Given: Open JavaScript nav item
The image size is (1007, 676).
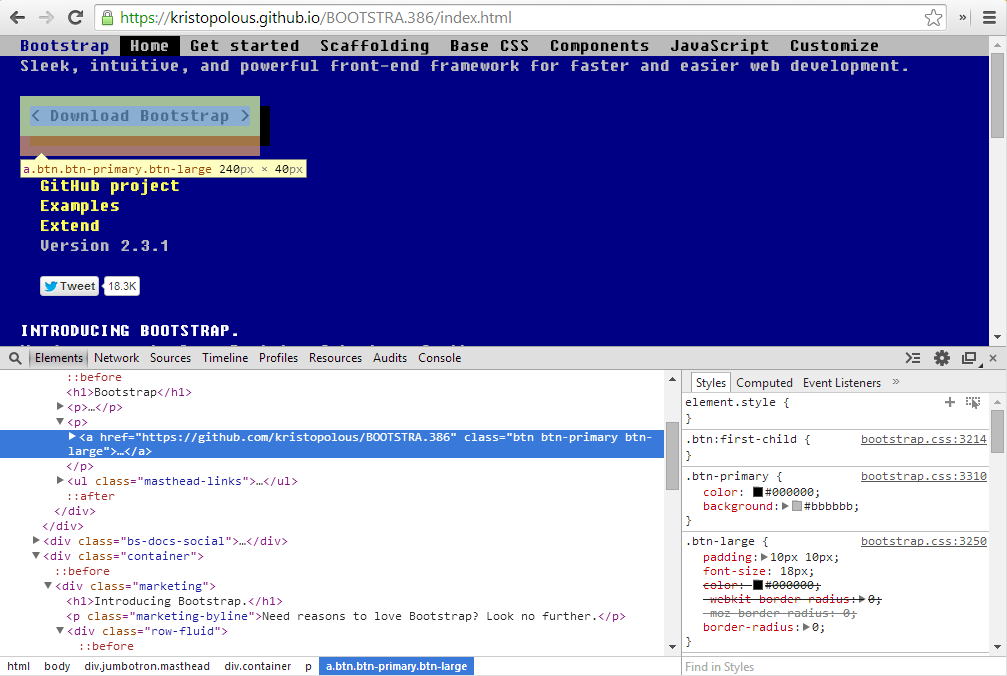Looking at the screenshot, I should click(719, 46).
